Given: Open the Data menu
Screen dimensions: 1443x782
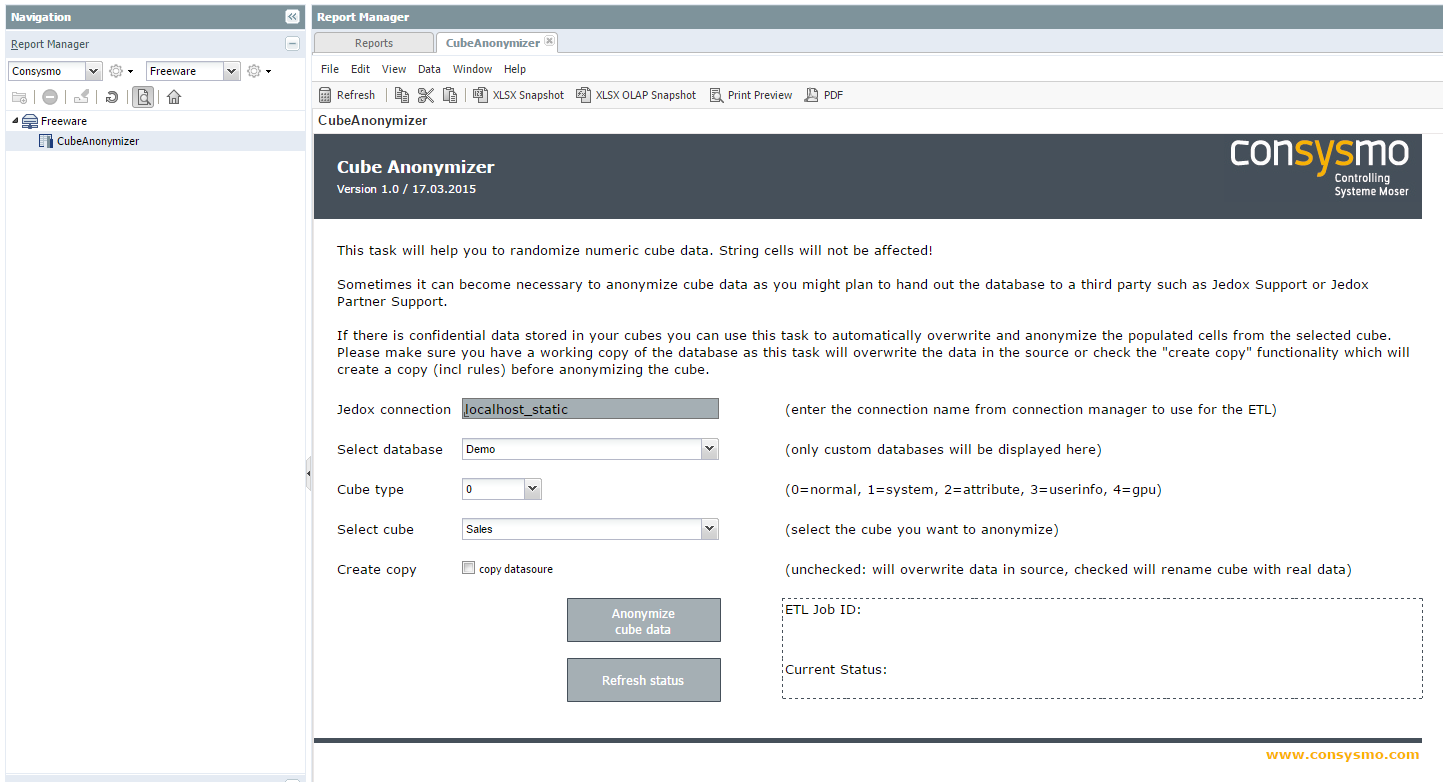Looking at the screenshot, I should (429, 69).
